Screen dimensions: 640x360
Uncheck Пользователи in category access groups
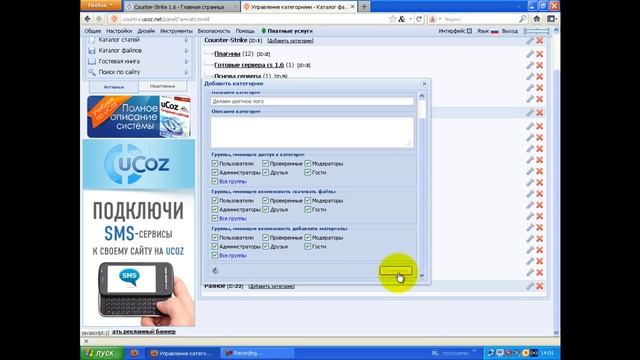click(215, 164)
